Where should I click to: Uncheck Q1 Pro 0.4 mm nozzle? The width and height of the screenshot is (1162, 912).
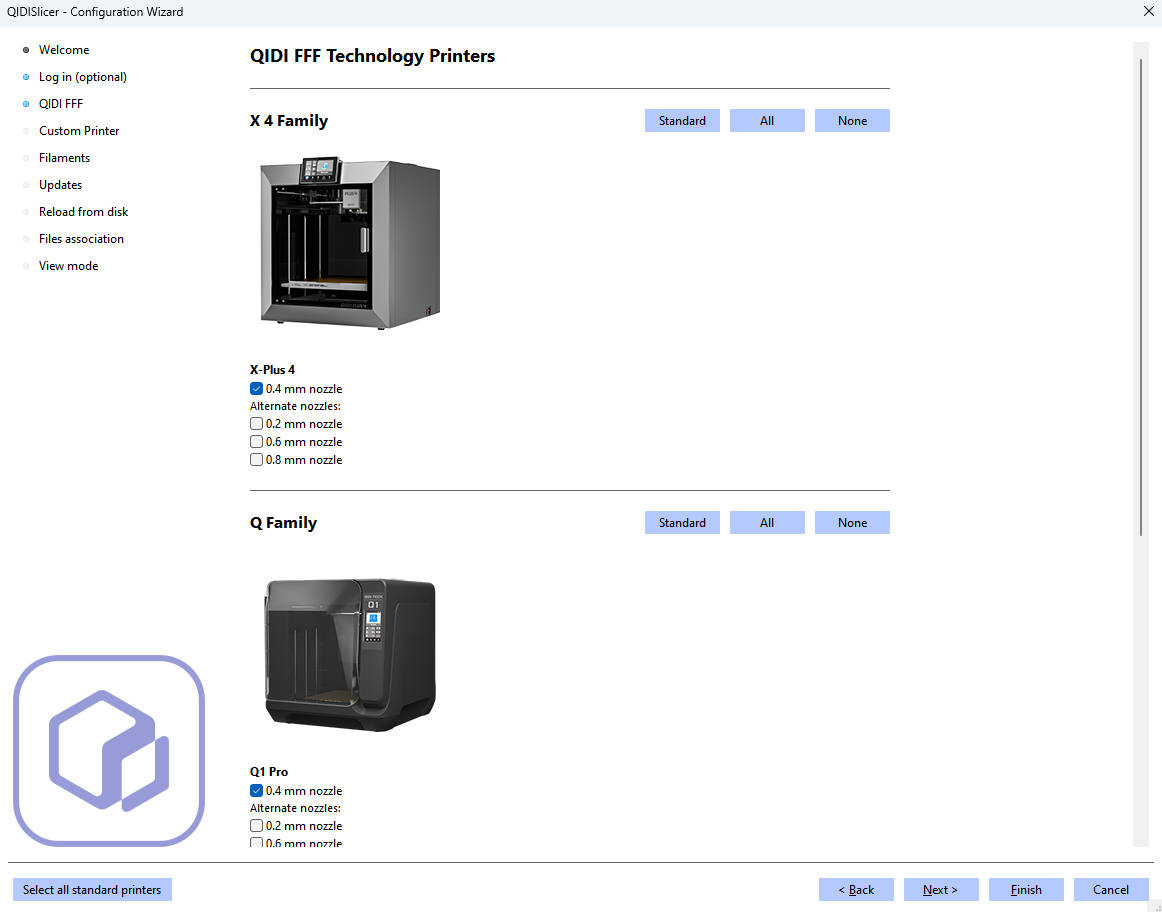click(x=257, y=791)
